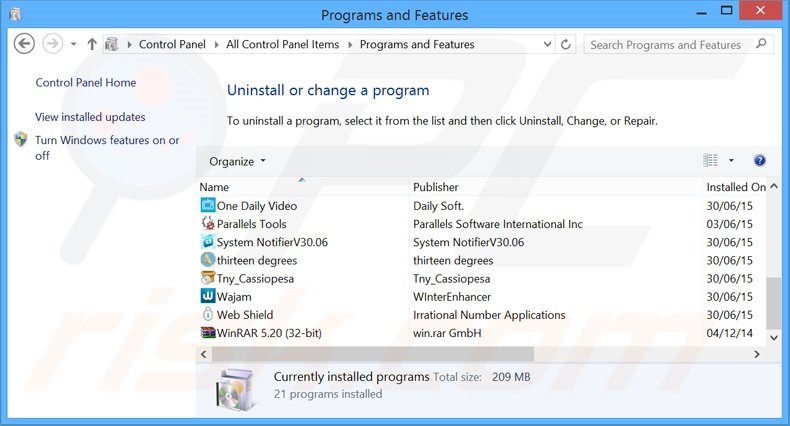The width and height of the screenshot is (790, 426).
Task: Open recent locations dropdown arrow
Action: click(x=74, y=44)
